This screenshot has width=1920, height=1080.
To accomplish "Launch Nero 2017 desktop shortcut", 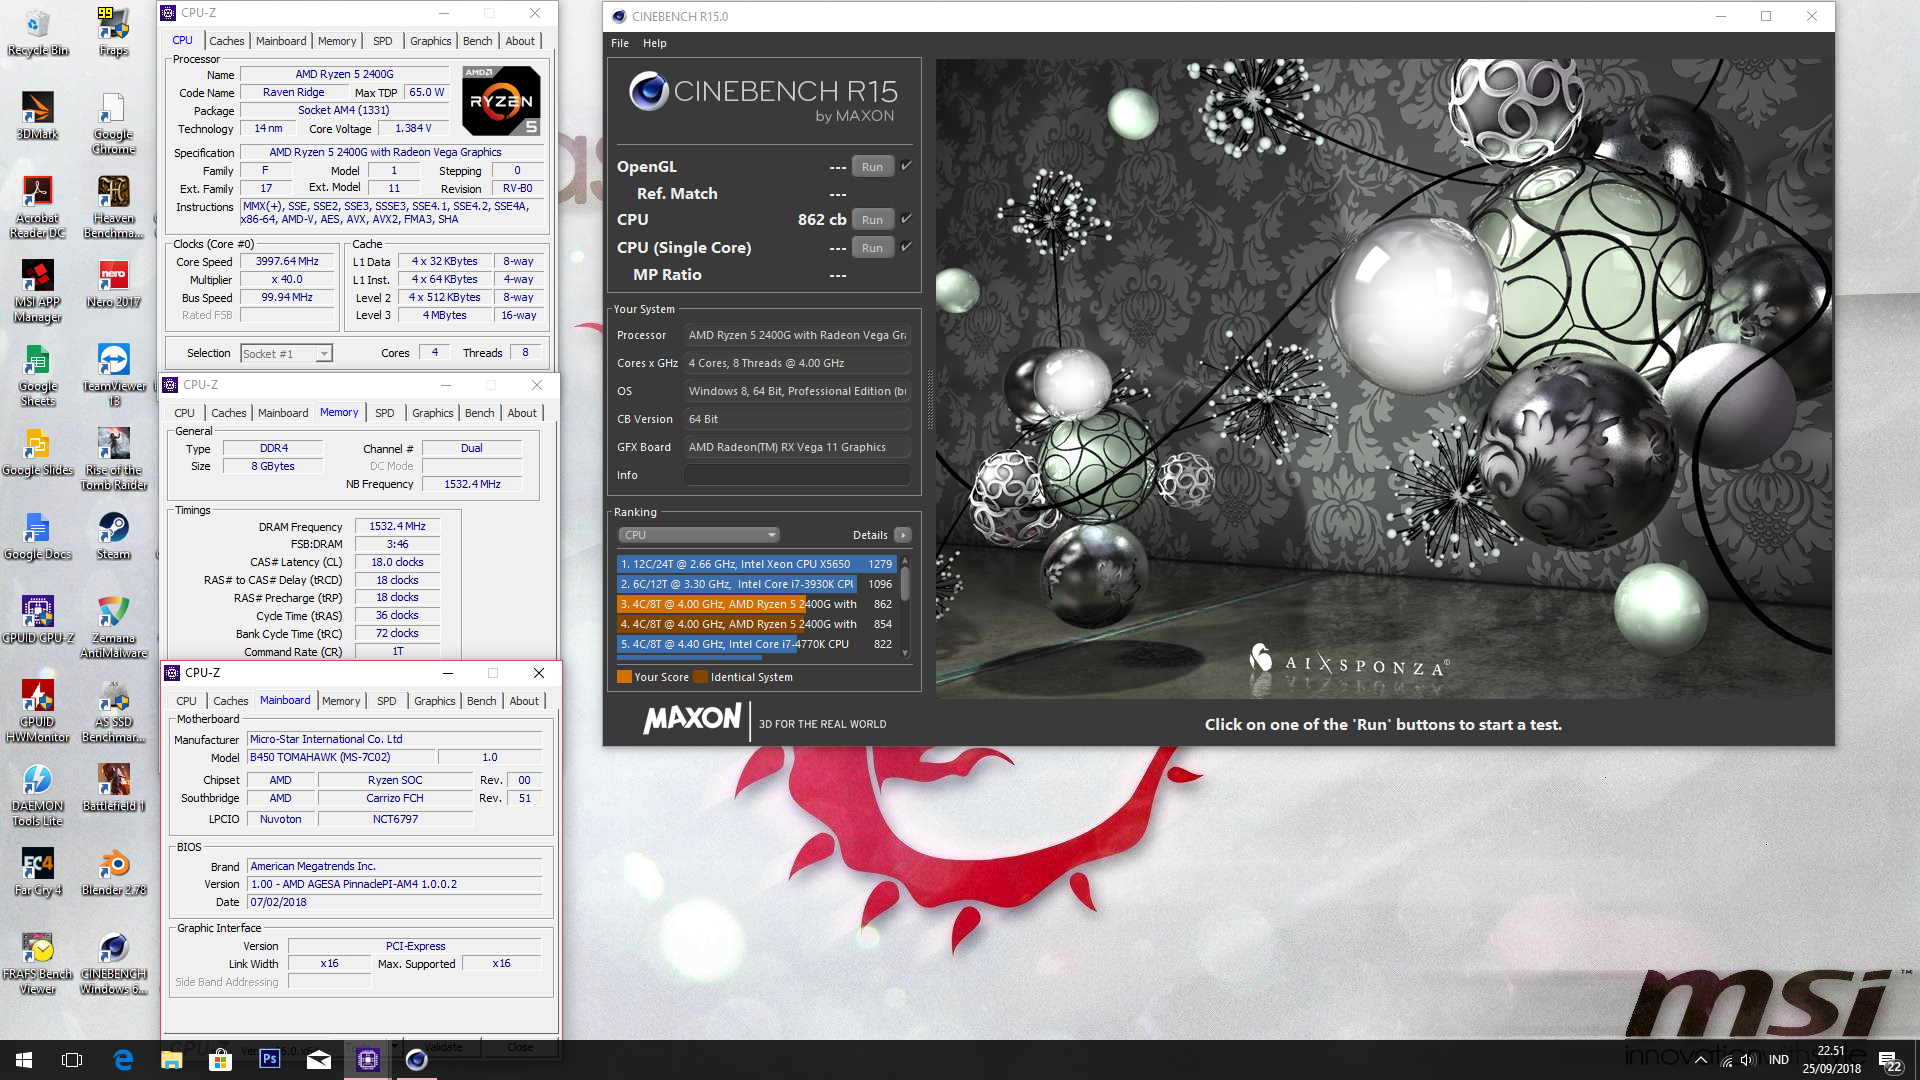I will (x=113, y=284).
